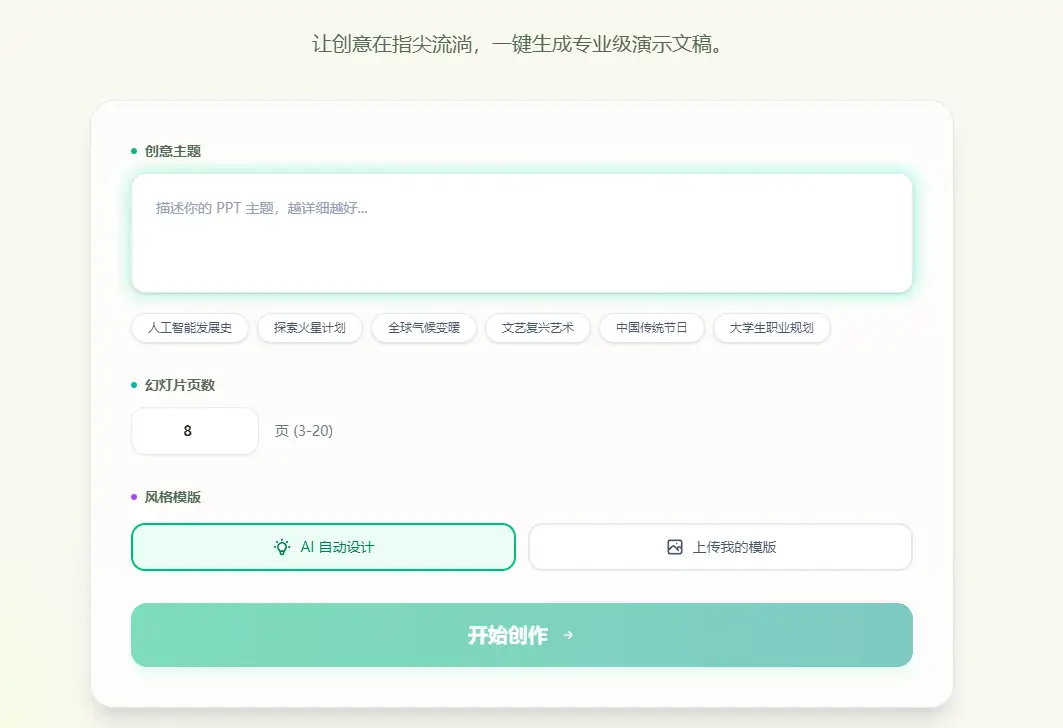1063x728 pixels.
Task: Click the purple dot beside 风格模版
Action: click(132, 496)
